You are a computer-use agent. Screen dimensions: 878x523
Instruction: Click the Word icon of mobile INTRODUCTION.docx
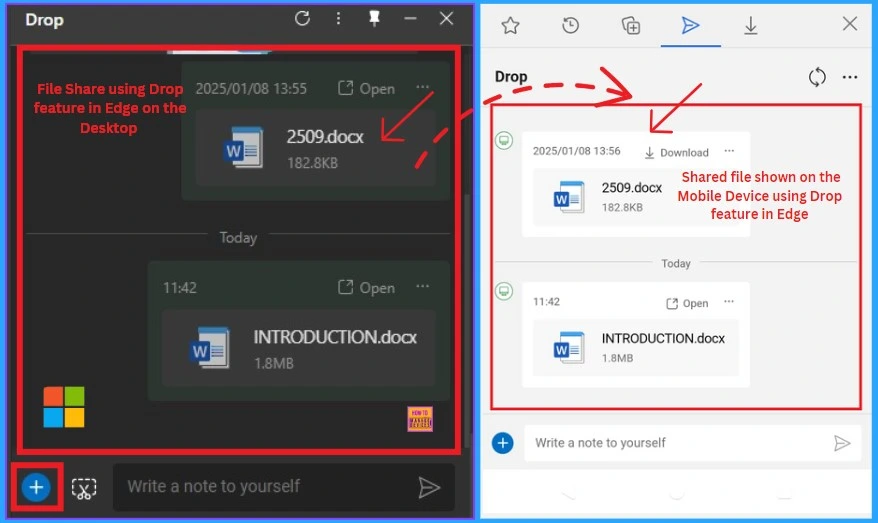[x=569, y=348]
